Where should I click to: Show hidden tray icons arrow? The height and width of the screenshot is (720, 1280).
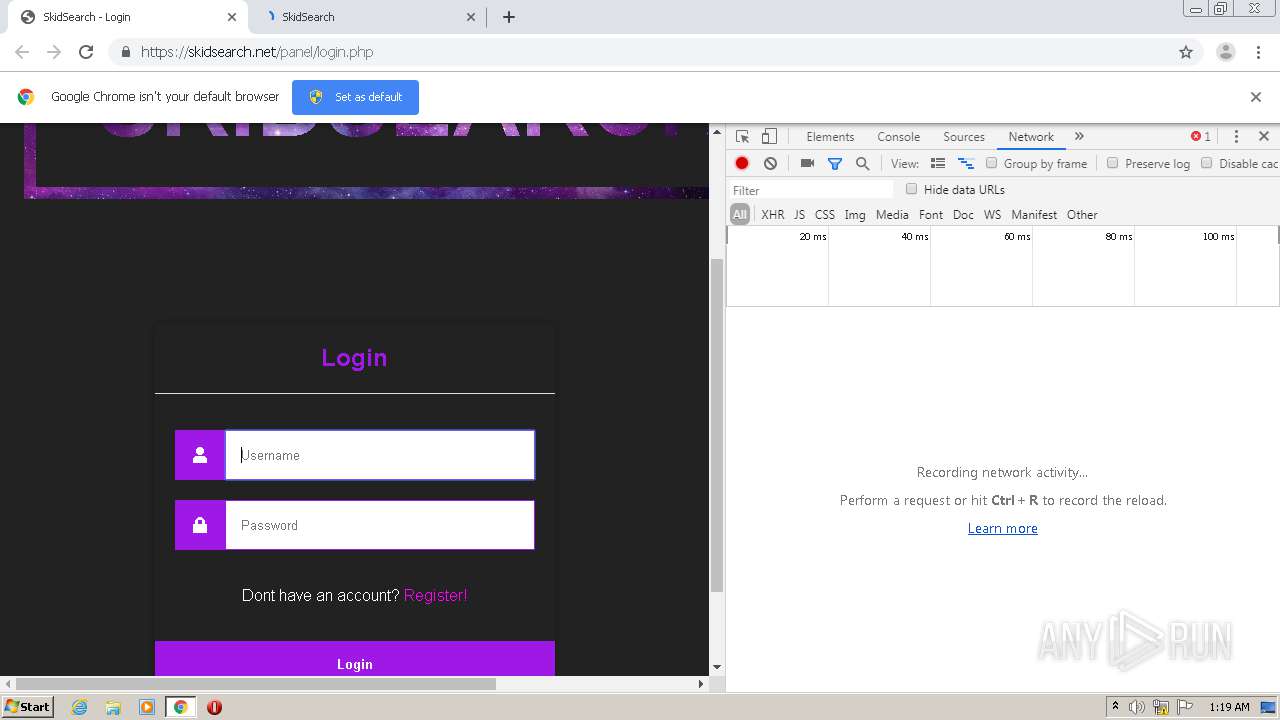[1115, 707]
